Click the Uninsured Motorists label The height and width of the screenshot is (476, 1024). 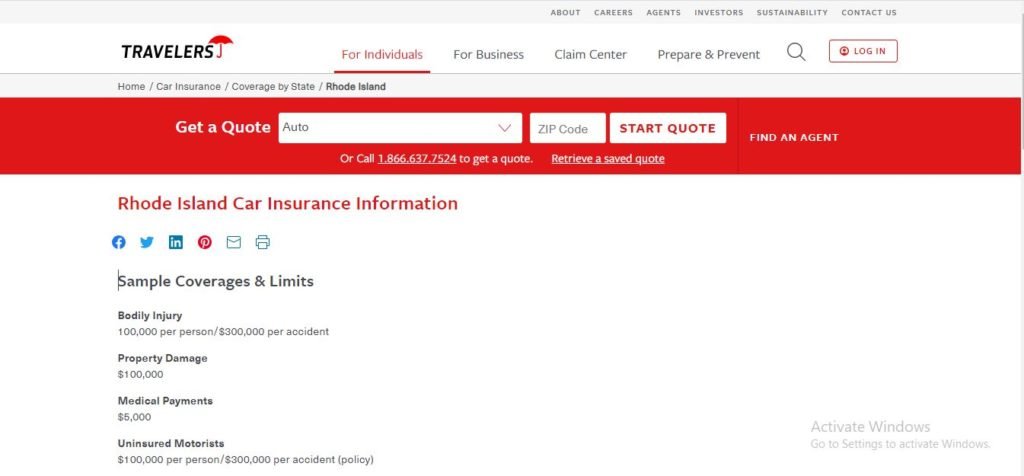(171, 443)
